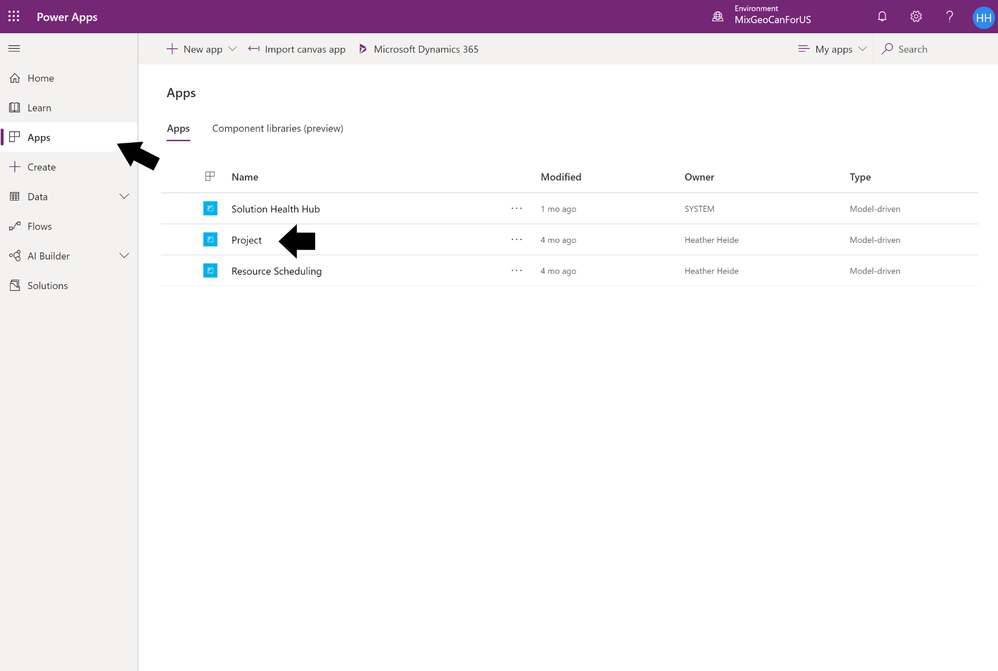The width and height of the screenshot is (998, 671).
Task: Click the Dynamics 365 logo icon
Action: [363, 49]
